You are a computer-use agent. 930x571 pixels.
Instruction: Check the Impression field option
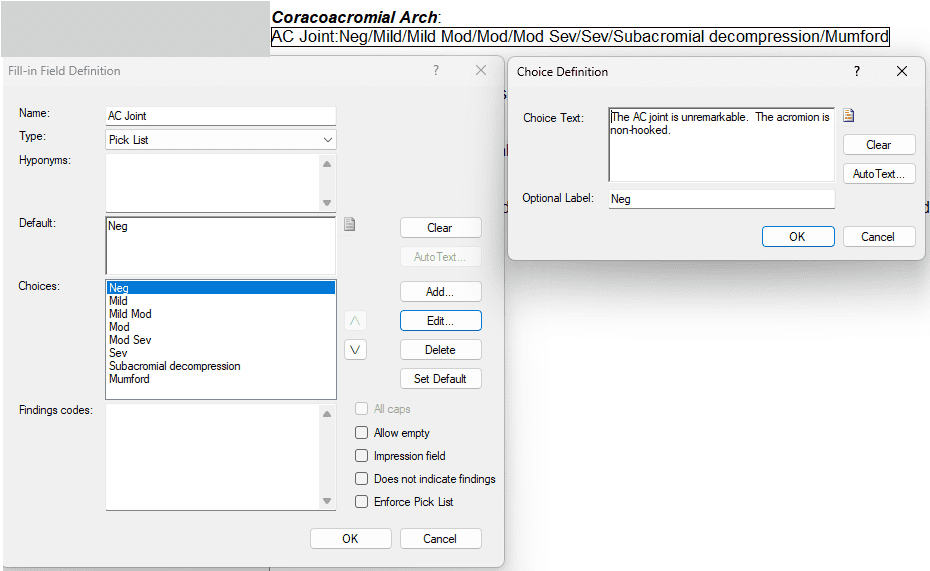click(362, 456)
